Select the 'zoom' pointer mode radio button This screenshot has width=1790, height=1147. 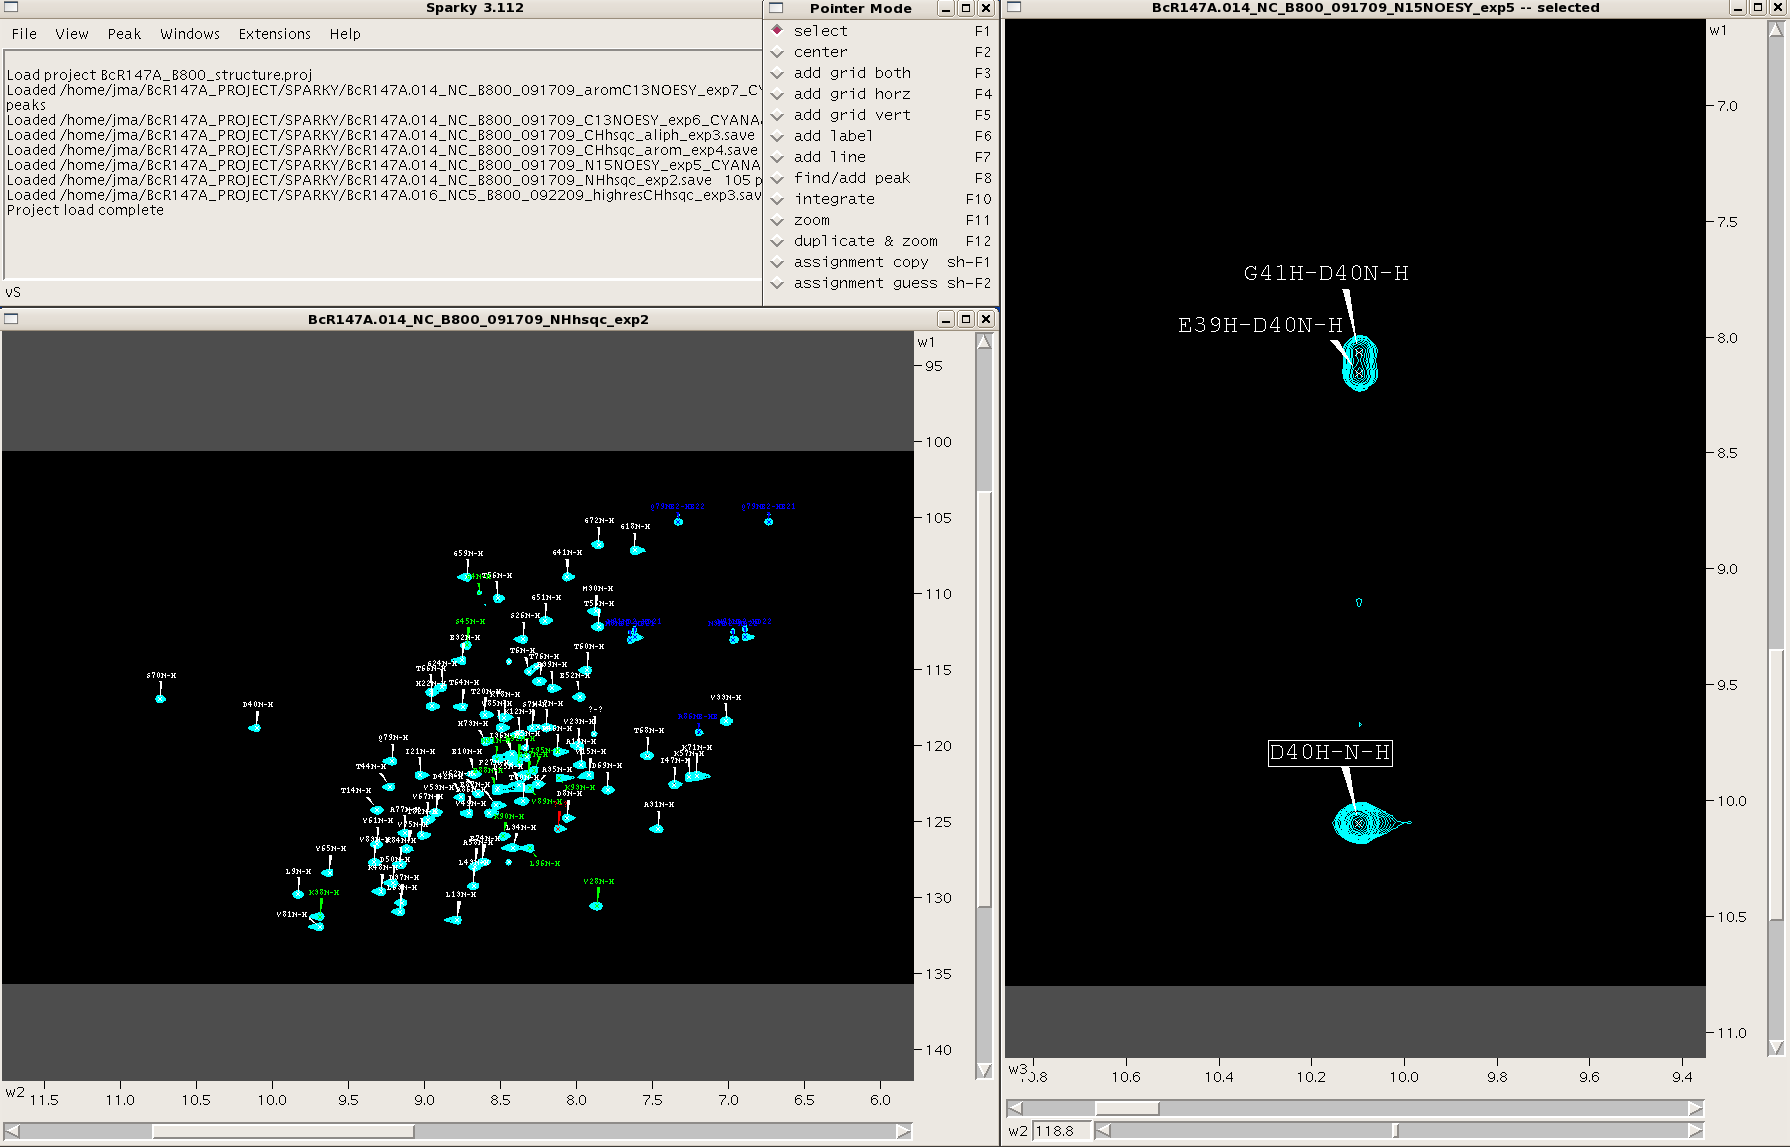click(x=777, y=220)
